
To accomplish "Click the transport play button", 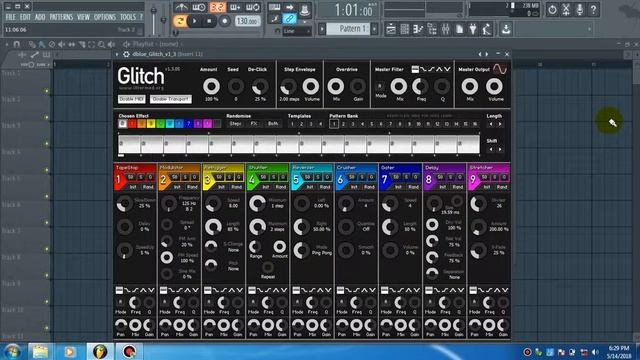I will point(194,21).
